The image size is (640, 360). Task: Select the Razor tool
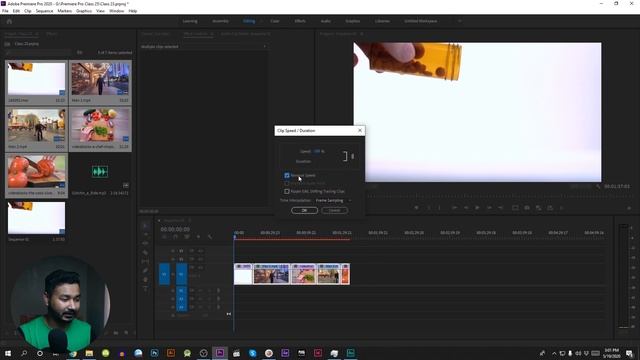(145, 252)
